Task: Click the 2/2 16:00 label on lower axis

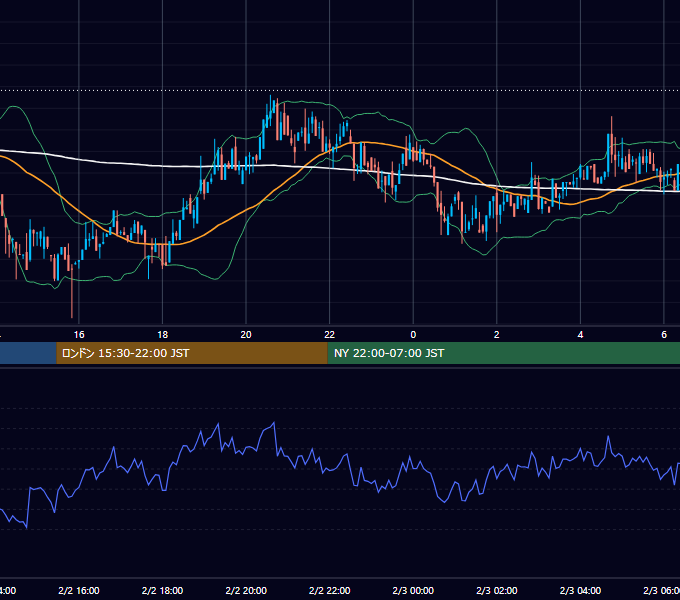Action: pos(79,590)
